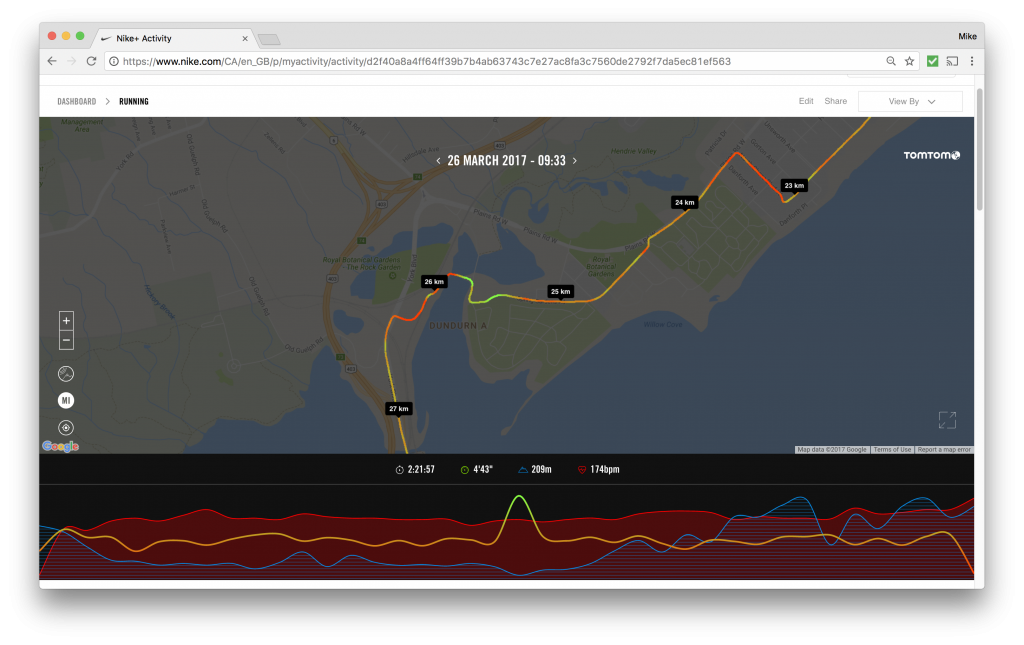
Task: Click the 25 km route marker
Action: click(560, 292)
